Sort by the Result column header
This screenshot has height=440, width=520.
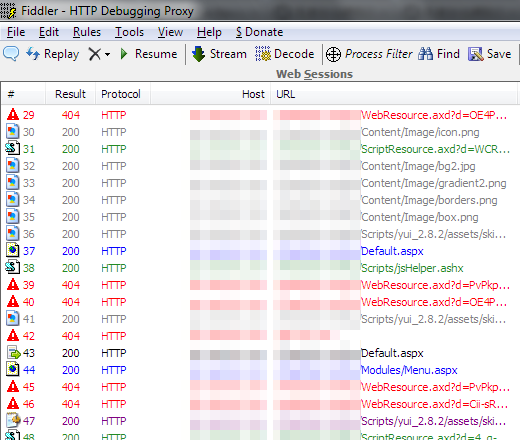(x=70, y=94)
